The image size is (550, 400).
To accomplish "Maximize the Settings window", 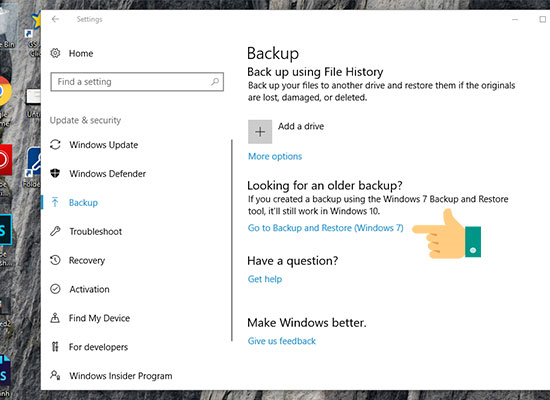I will click(x=543, y=19).
